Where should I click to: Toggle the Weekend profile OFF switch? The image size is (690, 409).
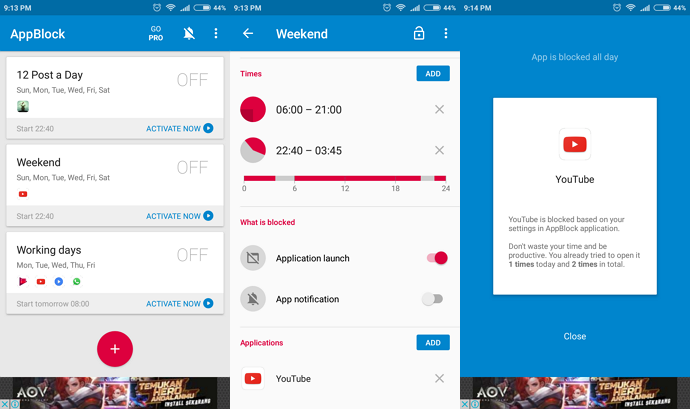point(192,168)
